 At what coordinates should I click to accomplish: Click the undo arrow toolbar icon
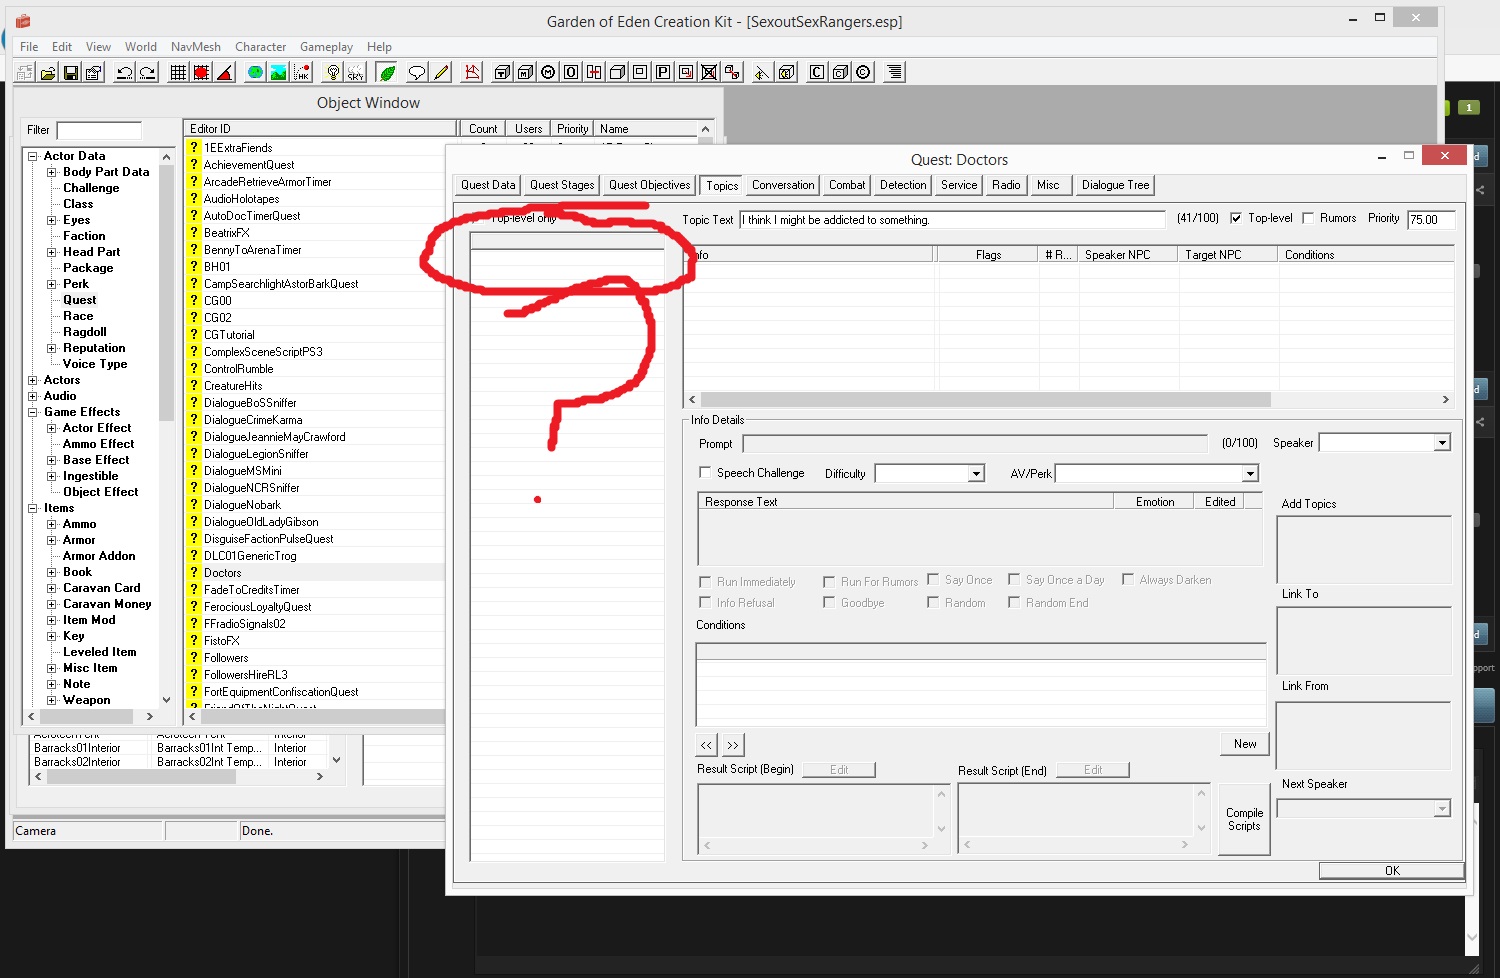[124, 72]
